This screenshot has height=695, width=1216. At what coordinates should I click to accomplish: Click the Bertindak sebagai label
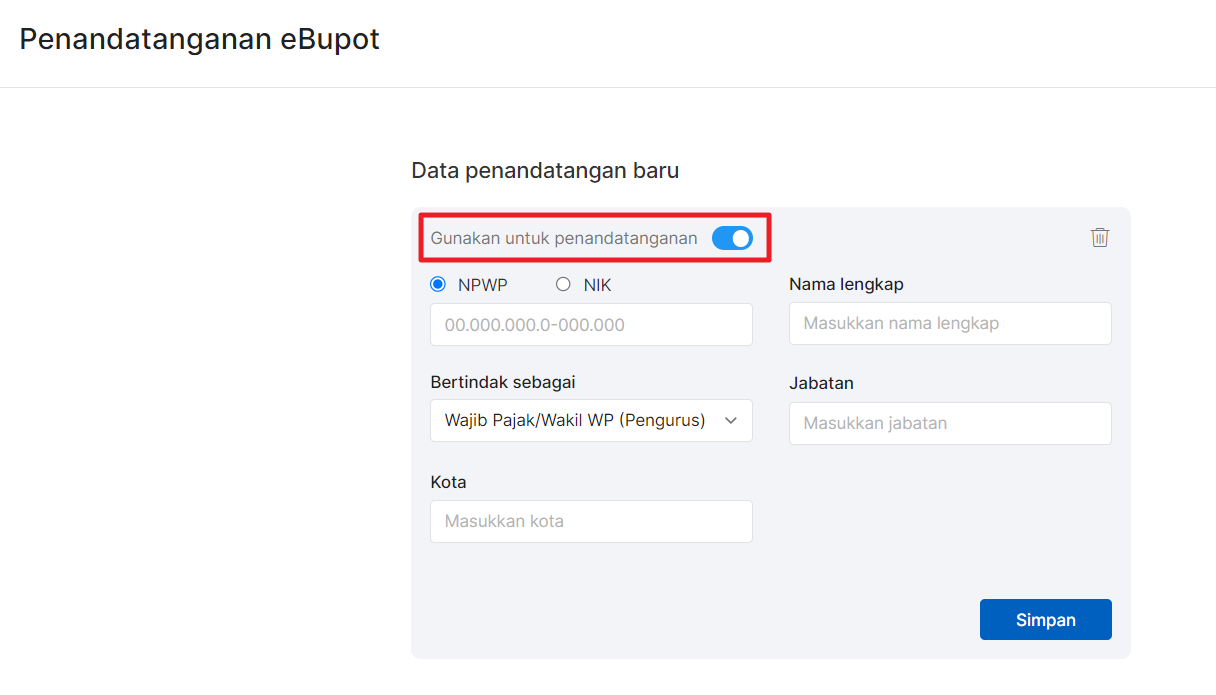[503, 382]
